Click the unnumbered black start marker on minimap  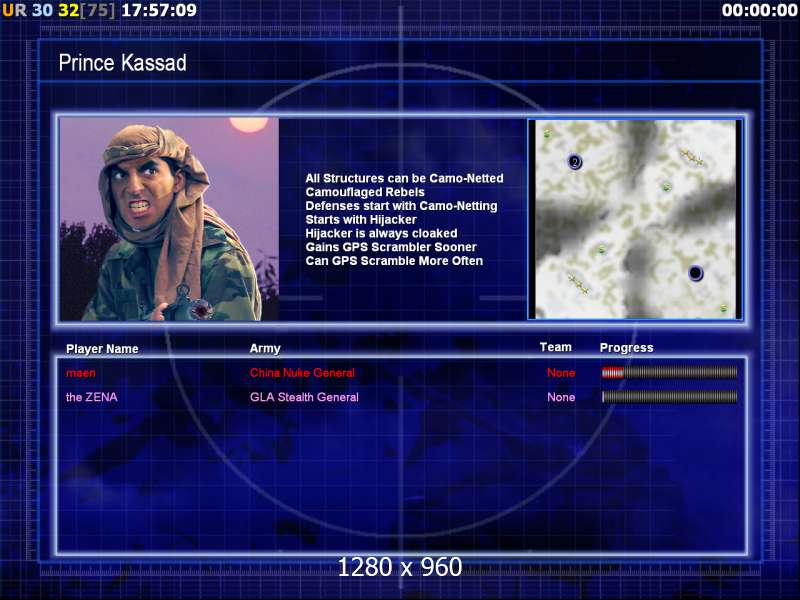coord(695,273)
